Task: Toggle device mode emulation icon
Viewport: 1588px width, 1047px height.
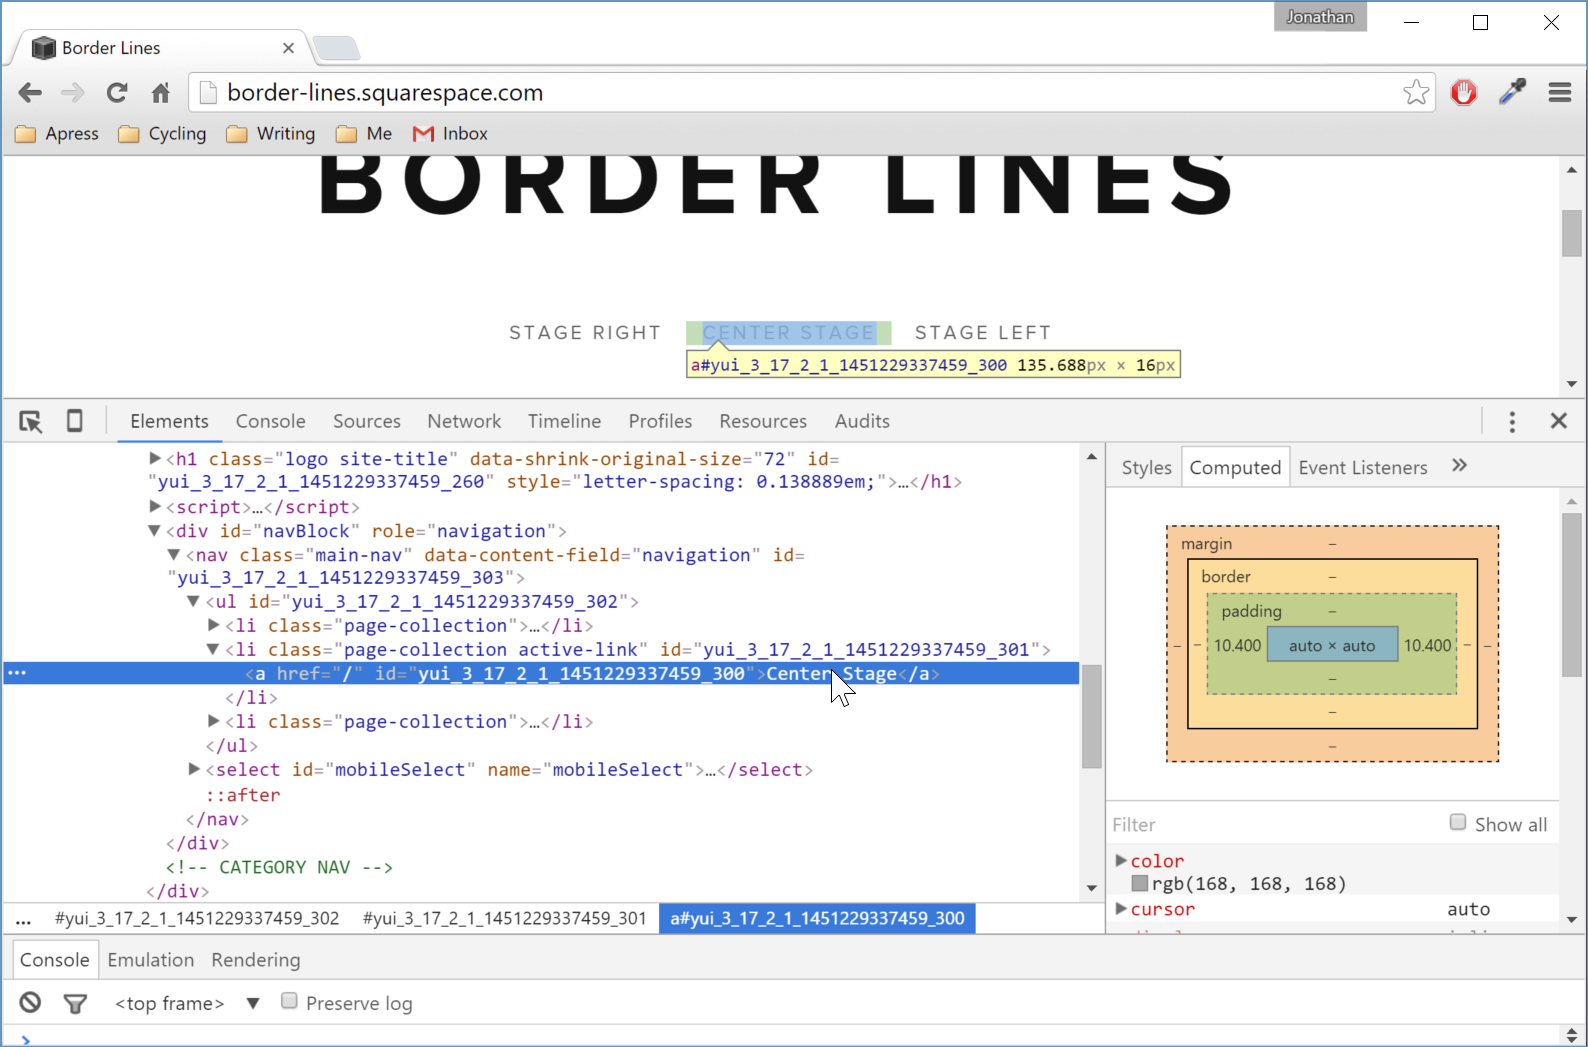Action: (75, 421)
